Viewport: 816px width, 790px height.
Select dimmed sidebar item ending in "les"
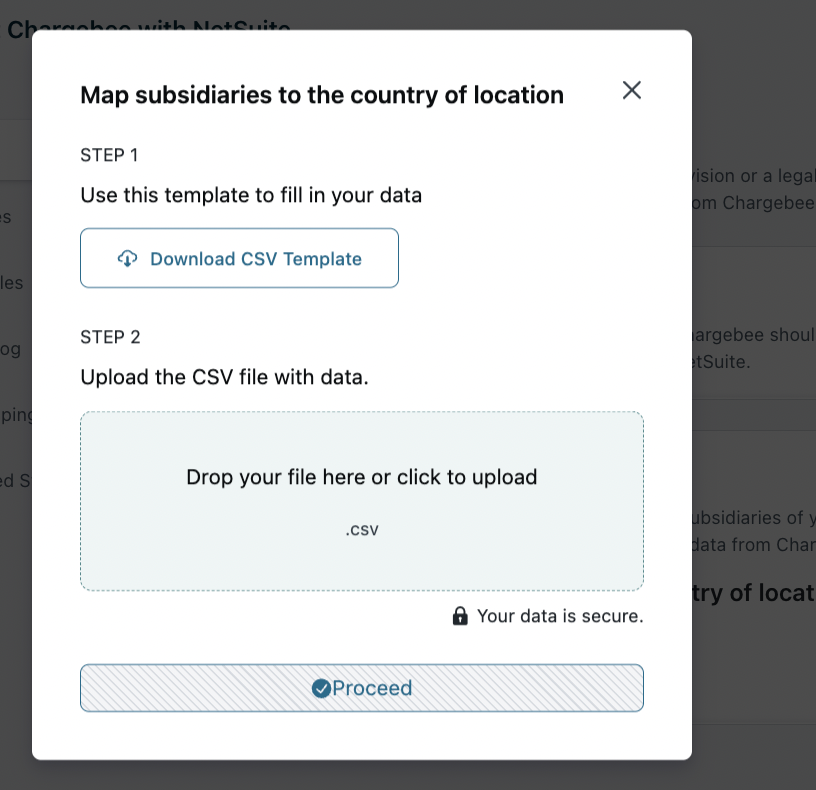tap(12, 282)
